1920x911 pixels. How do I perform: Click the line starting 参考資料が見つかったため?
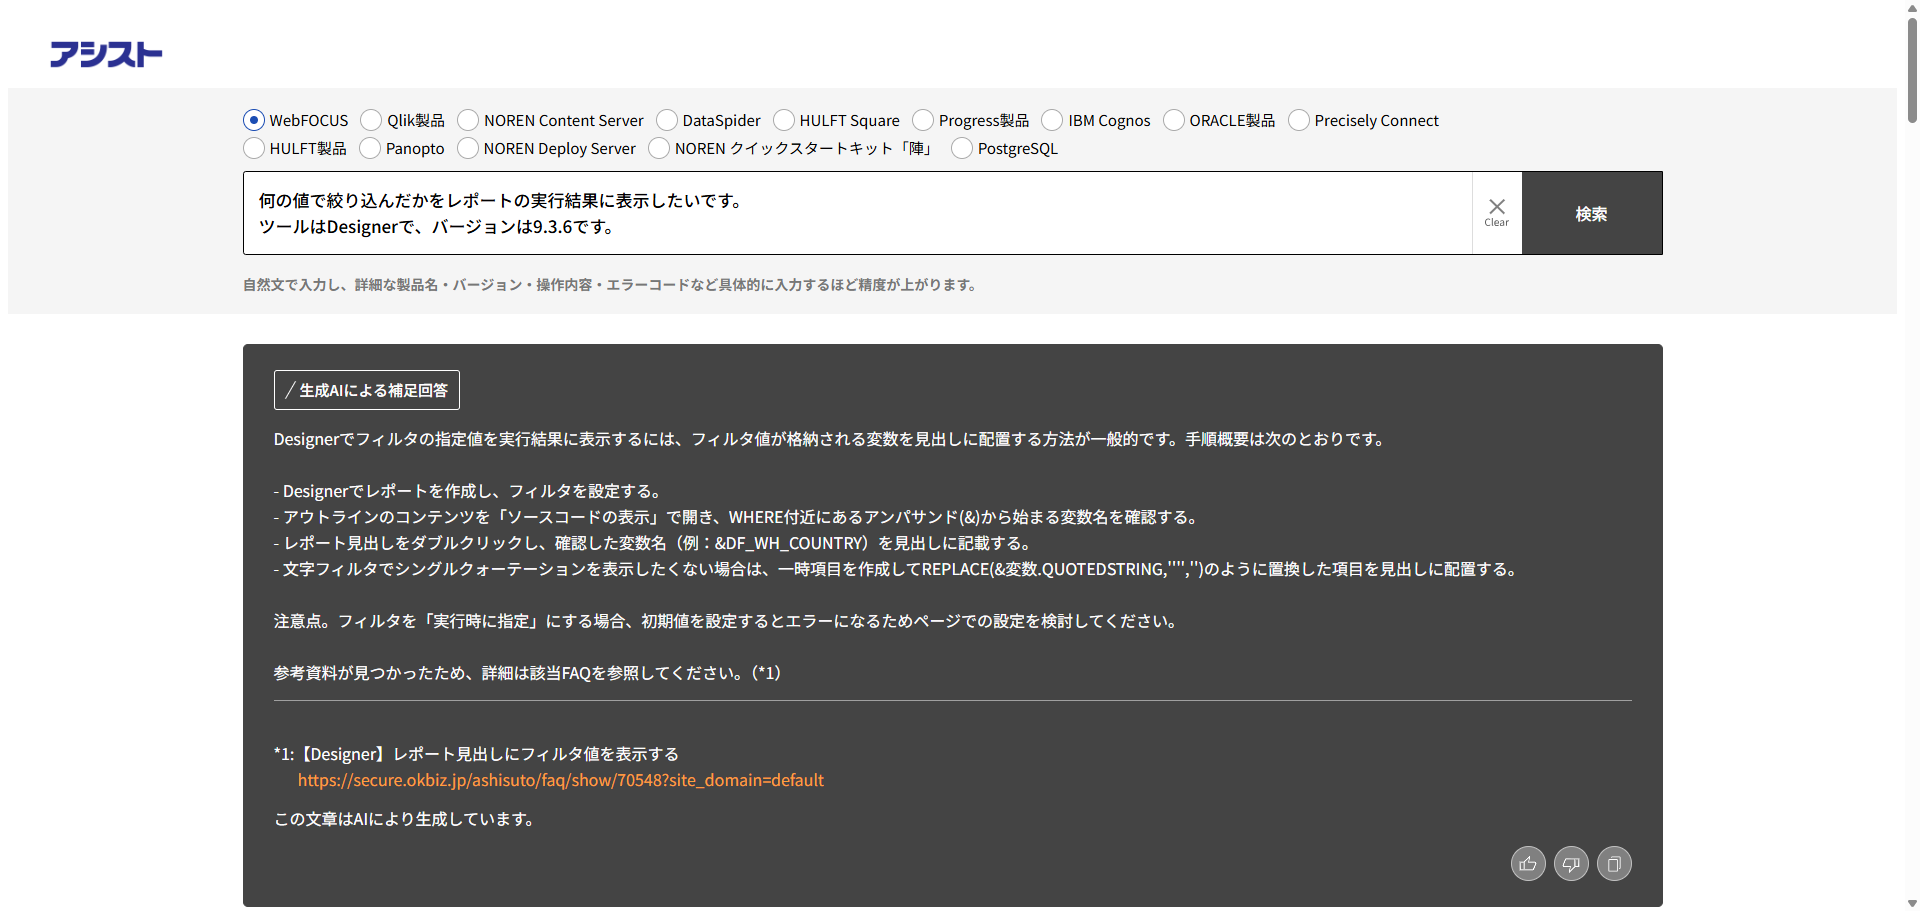pyautogui.click(x=527, y=673)
